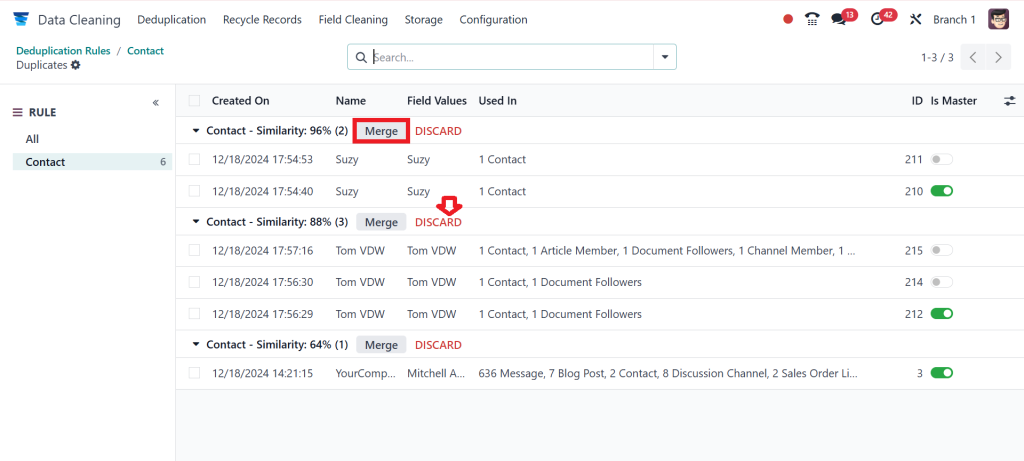Disable Is Master toggle for ID 210

[x=942, y=191]
